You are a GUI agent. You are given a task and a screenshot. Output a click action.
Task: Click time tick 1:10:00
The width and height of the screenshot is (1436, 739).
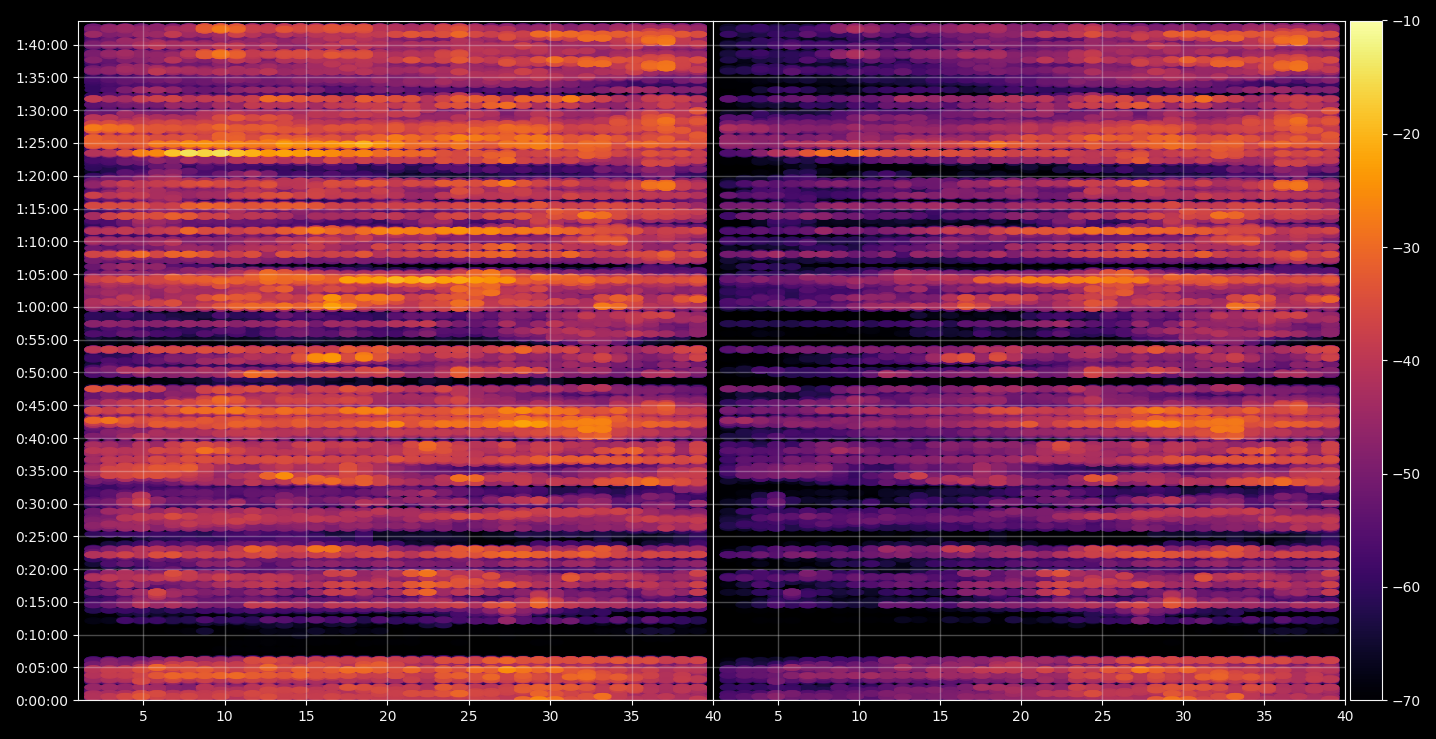42,242
